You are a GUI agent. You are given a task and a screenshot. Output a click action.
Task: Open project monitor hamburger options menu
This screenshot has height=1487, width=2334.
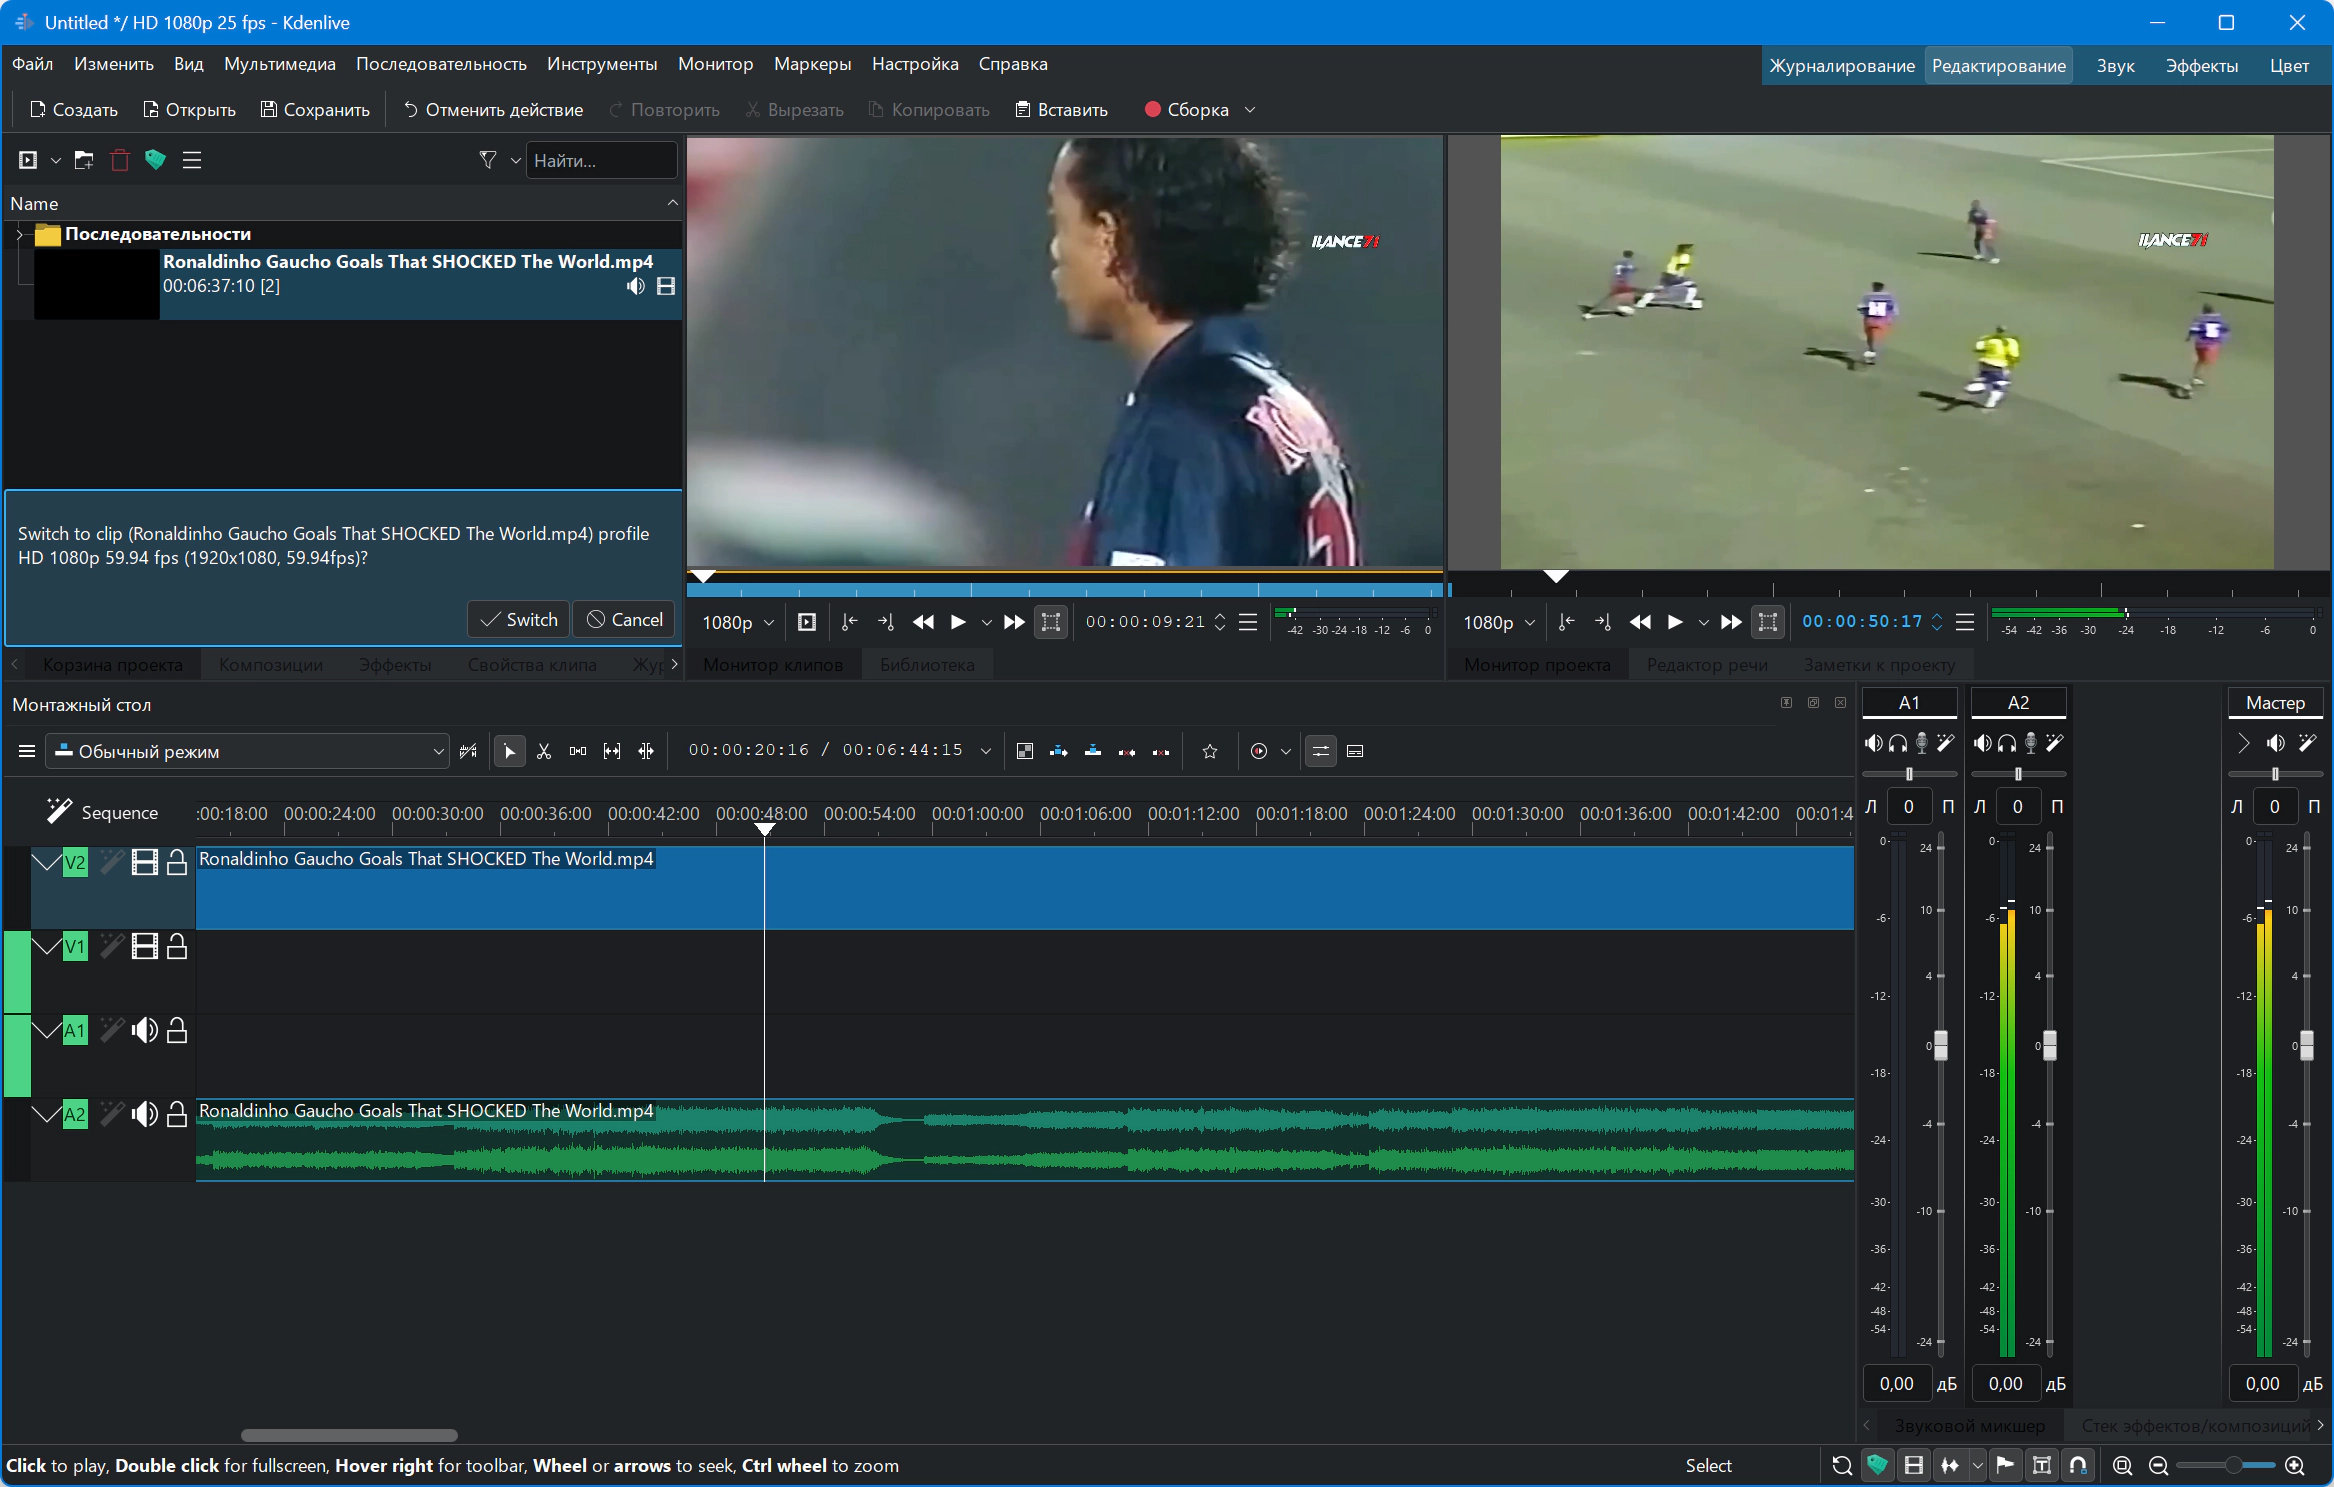(x=1965, y=622)
